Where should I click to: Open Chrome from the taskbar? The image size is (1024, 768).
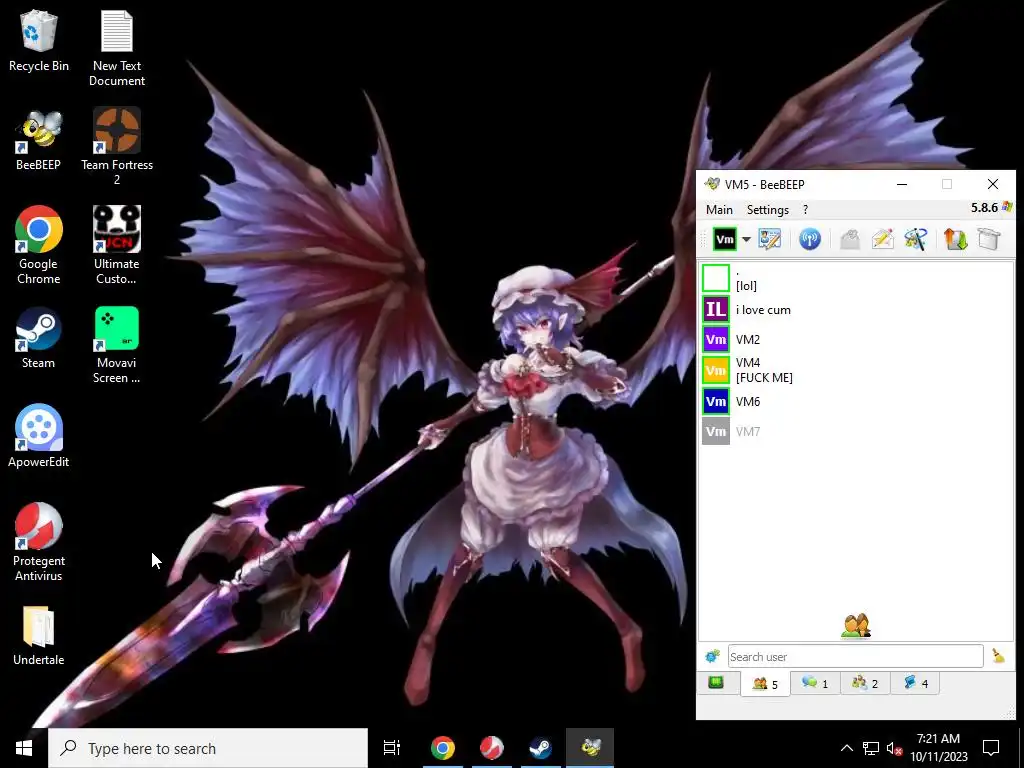point(443,748)
